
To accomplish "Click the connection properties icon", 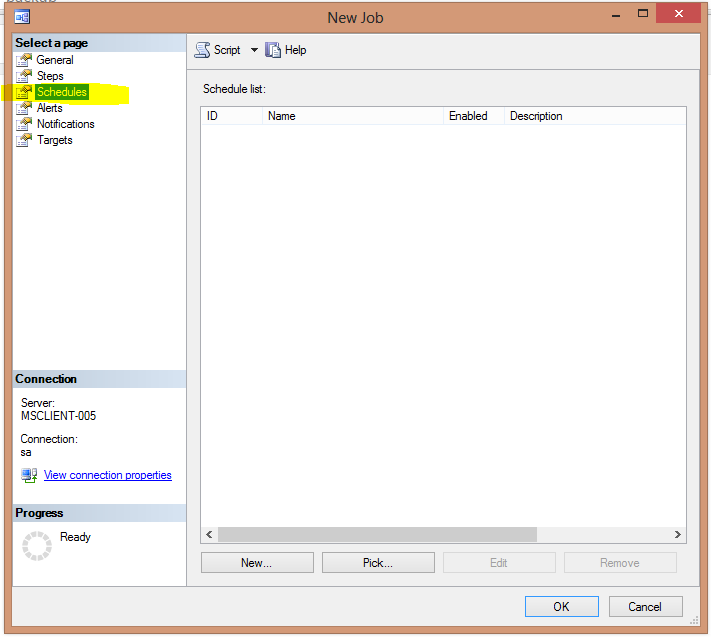I will [x=29, y=475].
